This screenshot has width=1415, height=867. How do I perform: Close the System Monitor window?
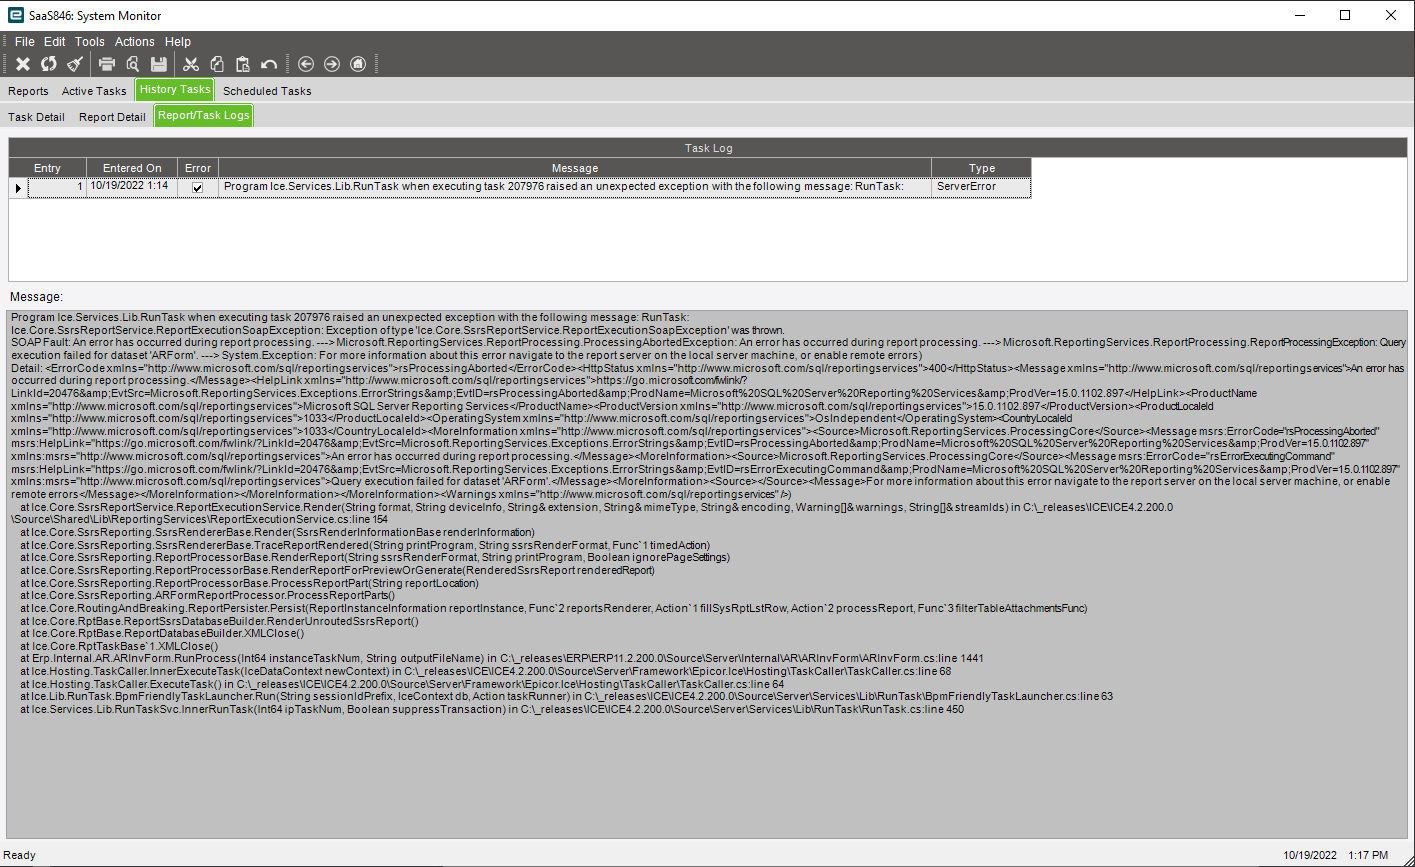click(1391, 15)
